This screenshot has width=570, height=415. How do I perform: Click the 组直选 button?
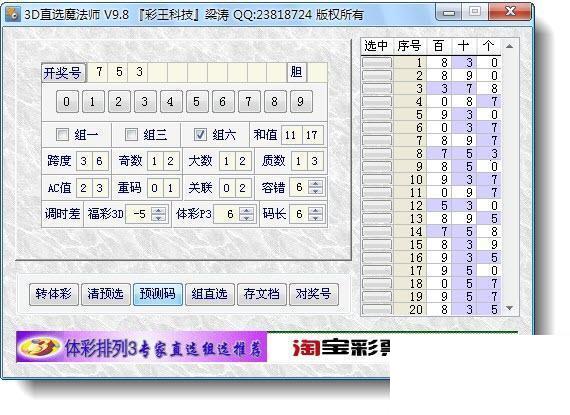(x=210, y=294)
